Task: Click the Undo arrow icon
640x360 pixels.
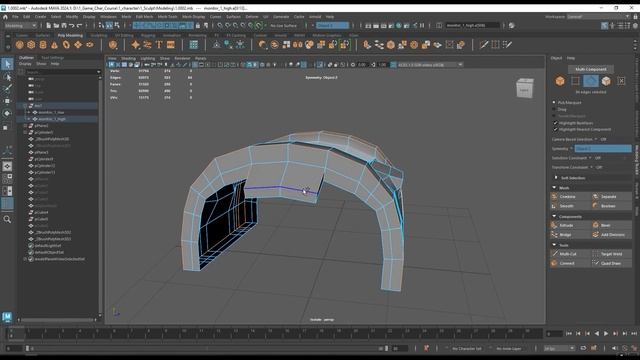Action: 72,26
